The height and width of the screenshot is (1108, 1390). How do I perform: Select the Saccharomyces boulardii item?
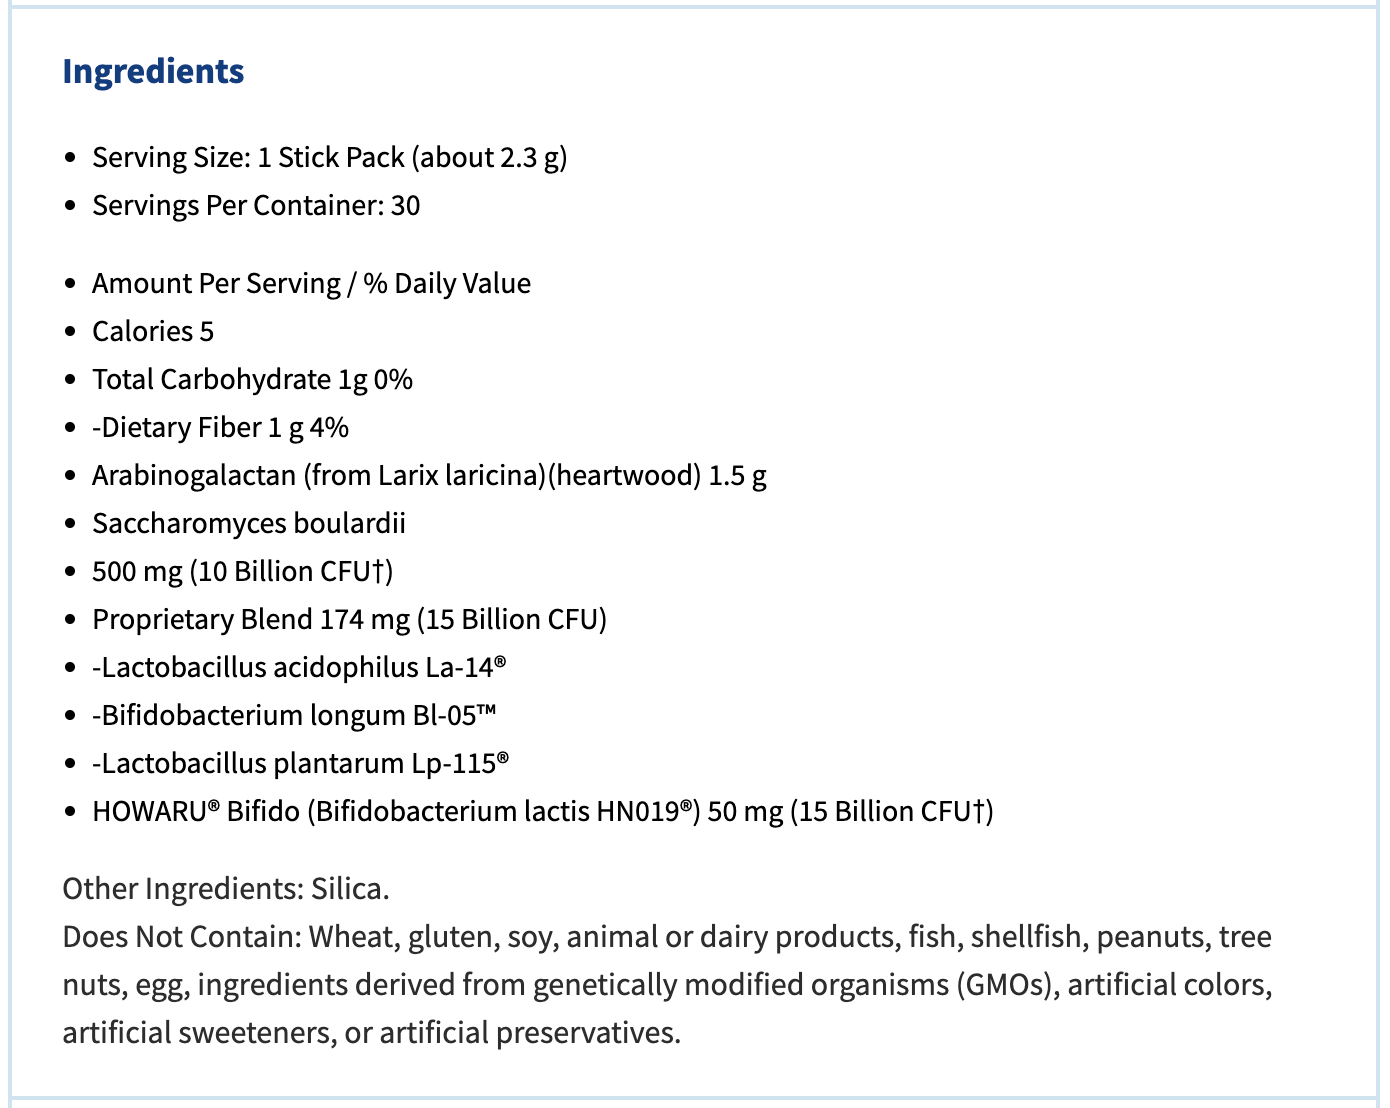click(x=249, y=524)
